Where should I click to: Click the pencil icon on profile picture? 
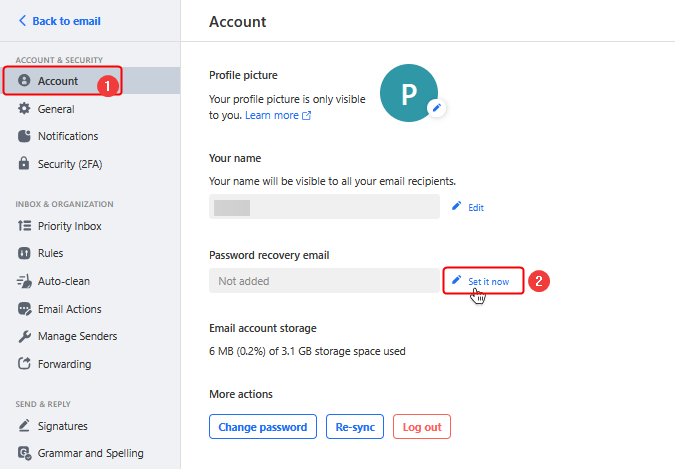[x=435, y=108]
